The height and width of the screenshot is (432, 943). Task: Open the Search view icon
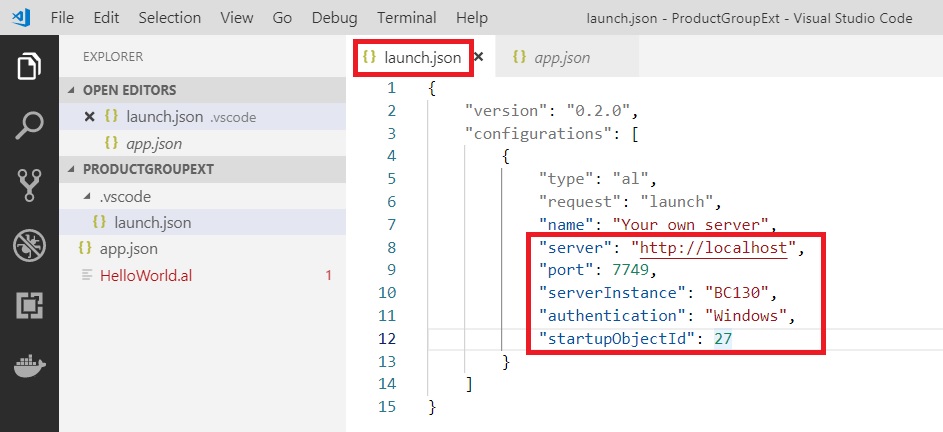pyautogui.click(x=29, y=125)
